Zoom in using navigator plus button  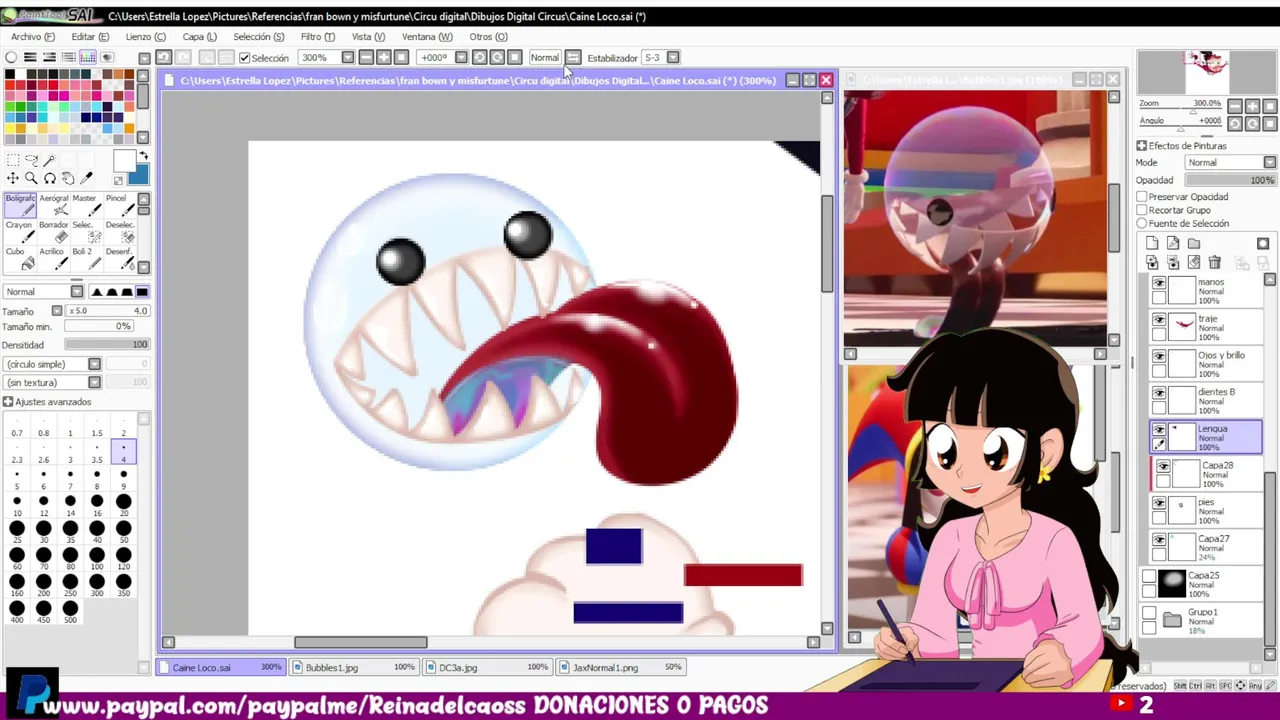coord(1253,106)
